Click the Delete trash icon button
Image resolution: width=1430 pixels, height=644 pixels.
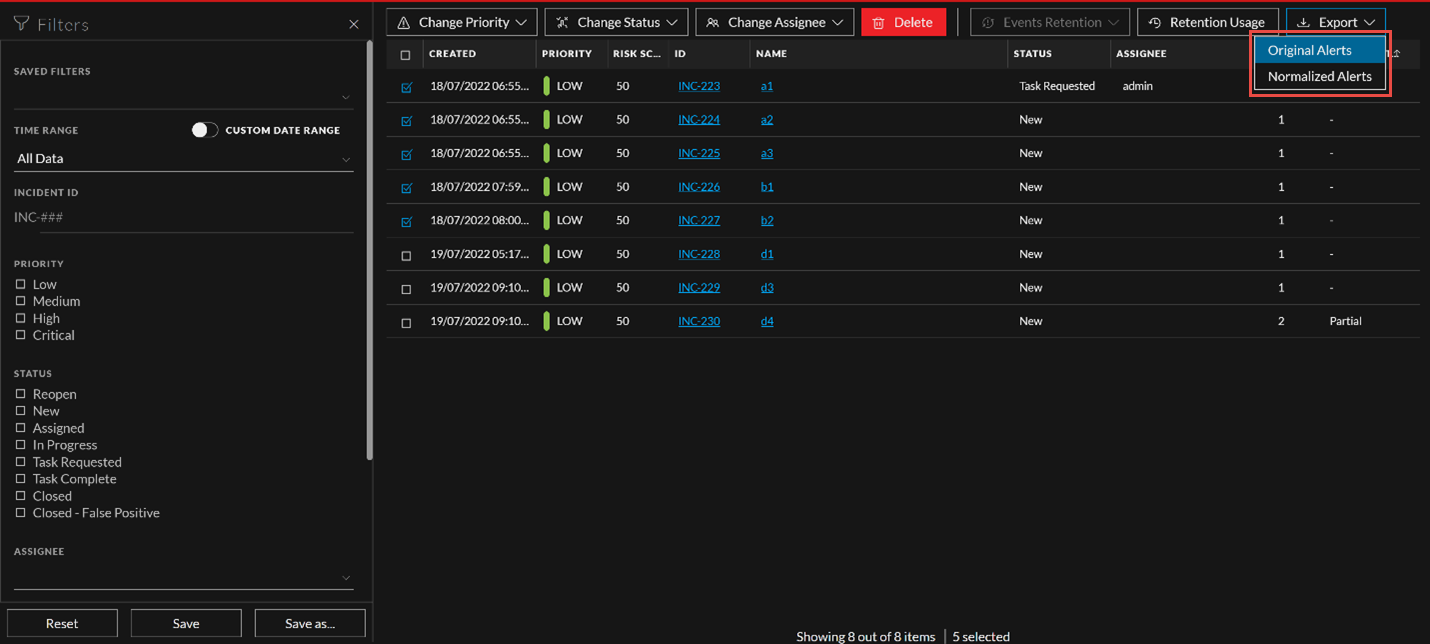click(x=879, y=22)
